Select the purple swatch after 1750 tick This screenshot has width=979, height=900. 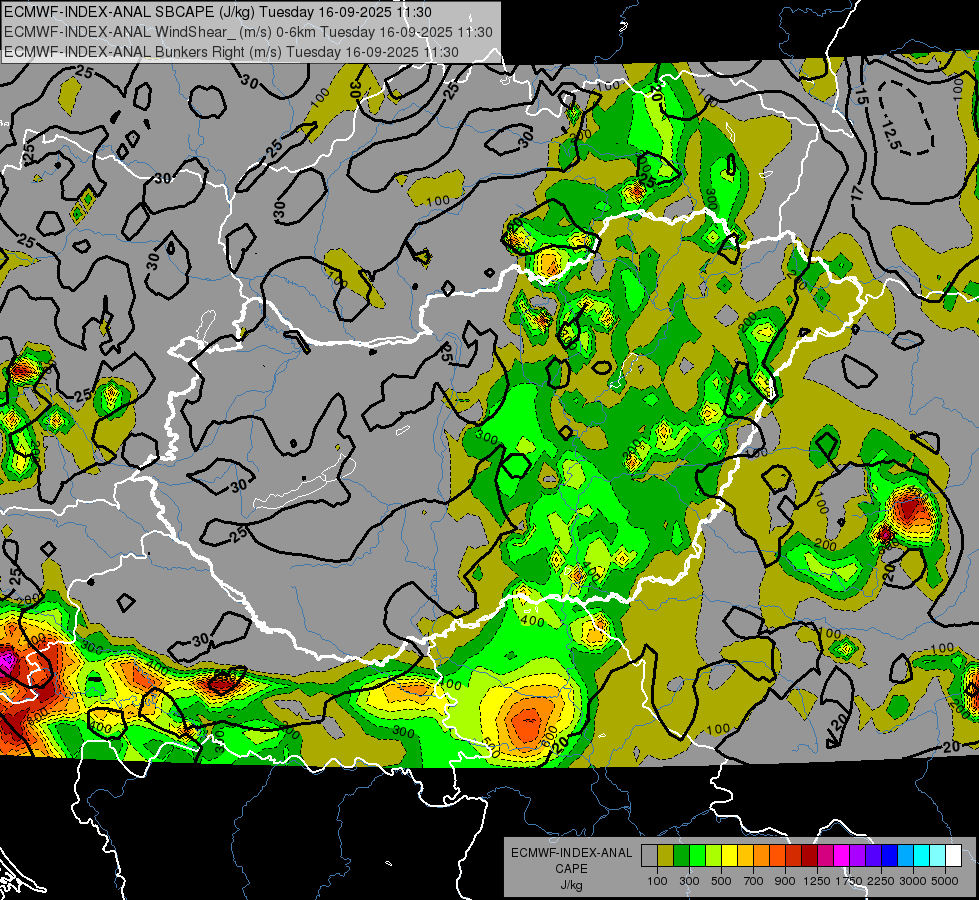pyautogui.click(x=858, y=855)
